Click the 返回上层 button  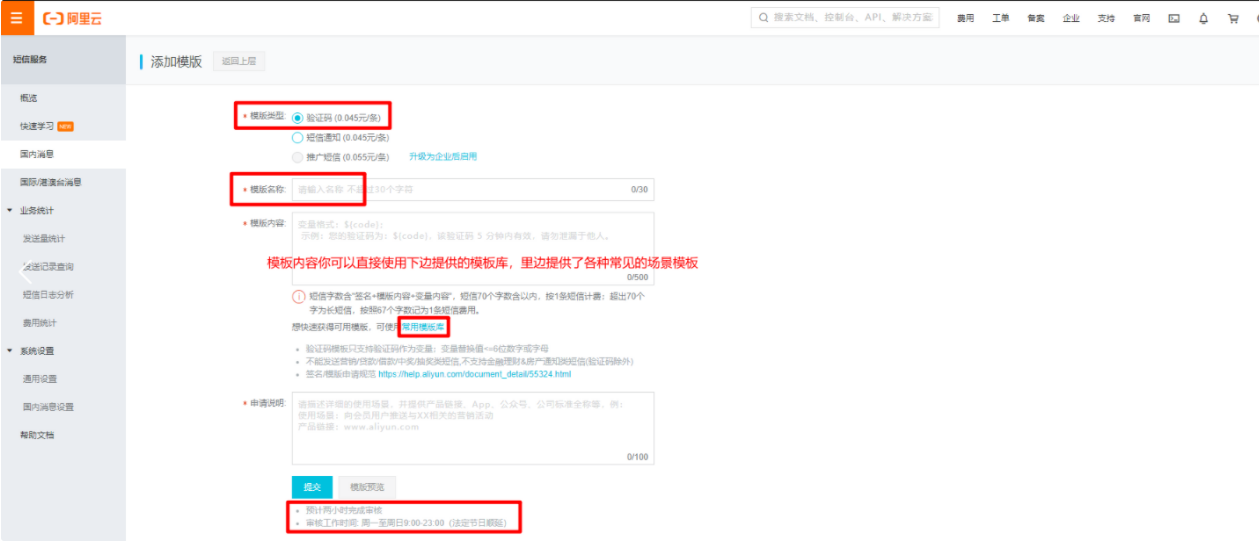pyautogui.click(x=238, y=61)
